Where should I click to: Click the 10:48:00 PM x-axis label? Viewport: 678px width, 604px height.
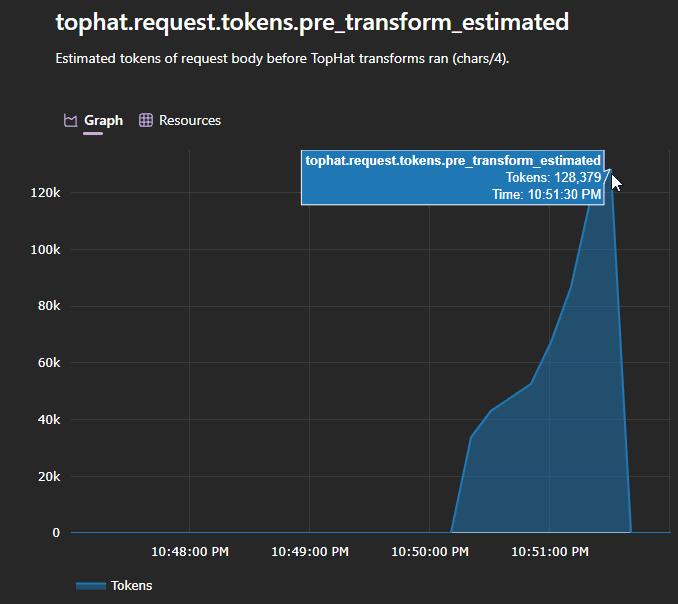[x=189, y=551]
